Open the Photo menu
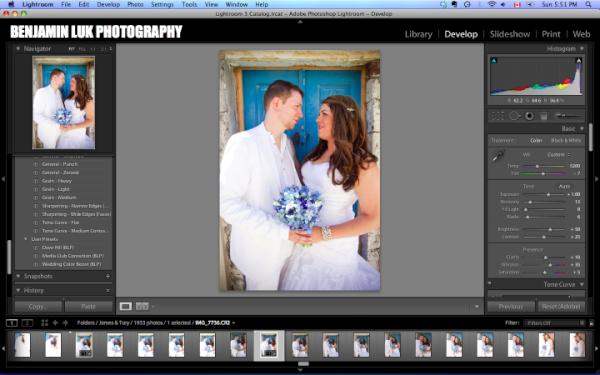600x375 pixels. point(135,4)
